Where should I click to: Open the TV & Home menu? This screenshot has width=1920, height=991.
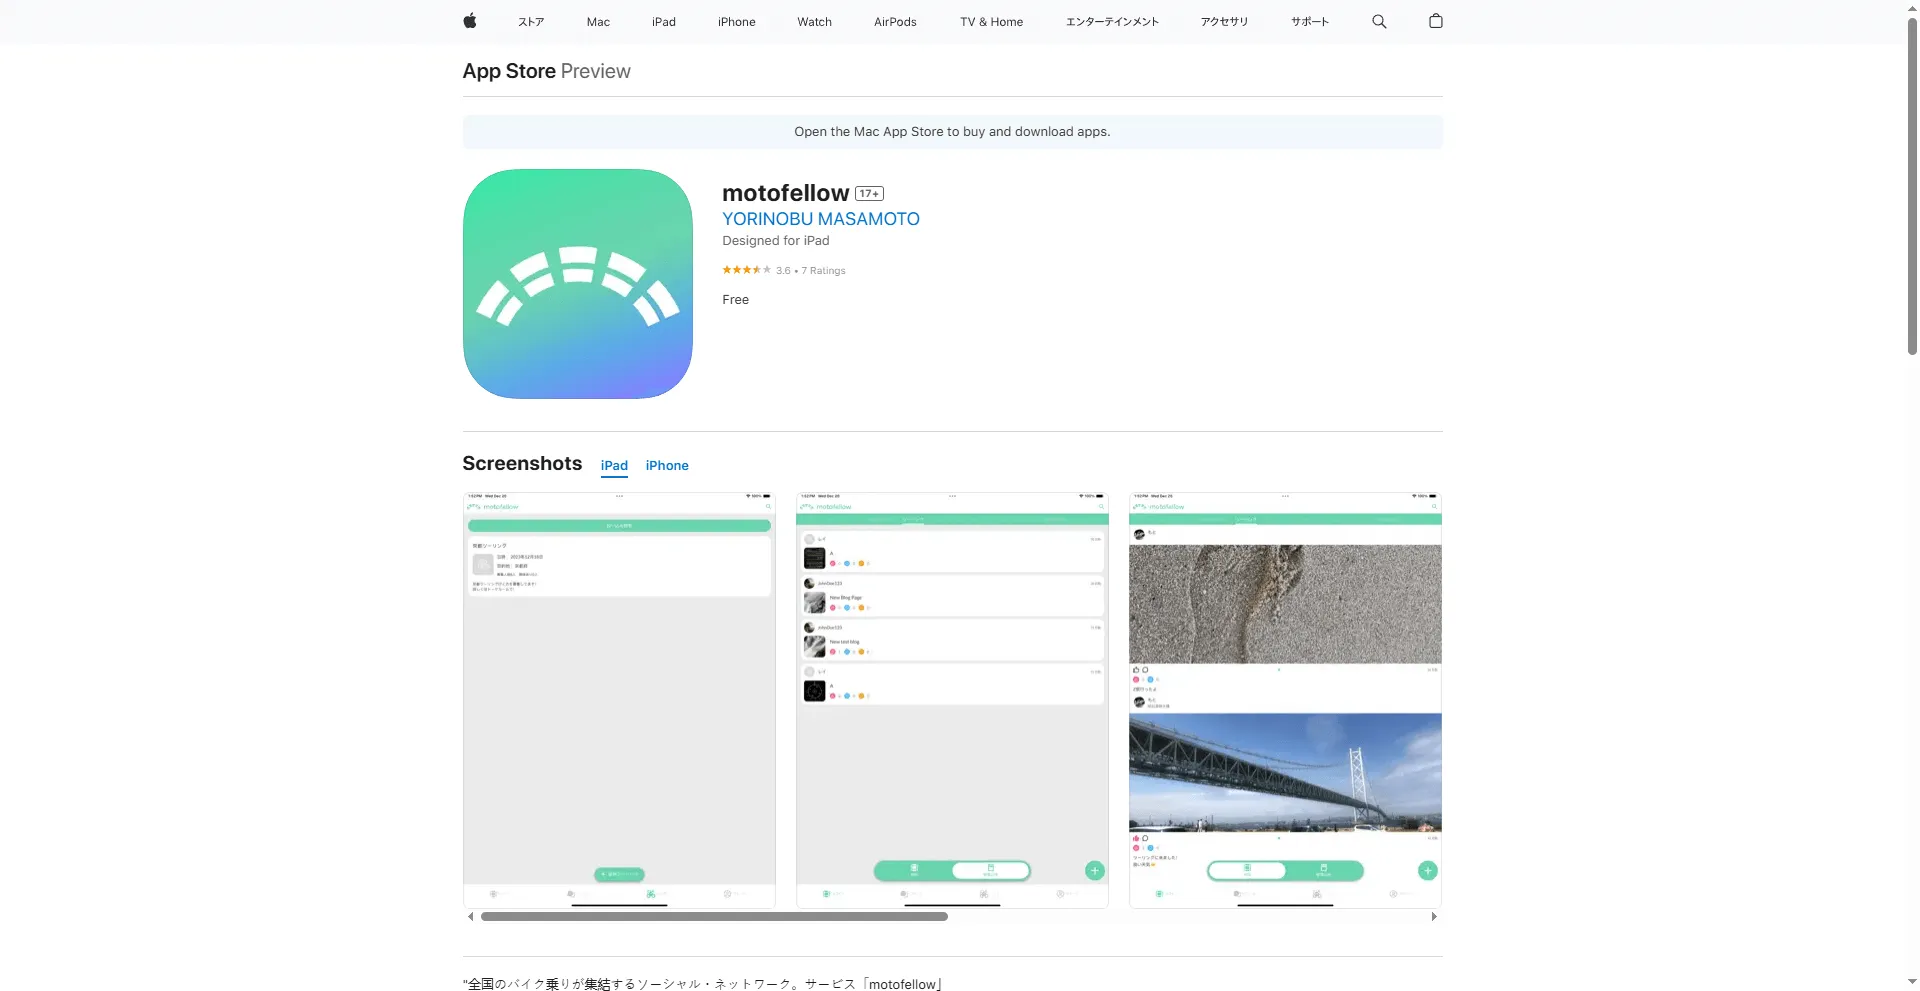point(991,22)
